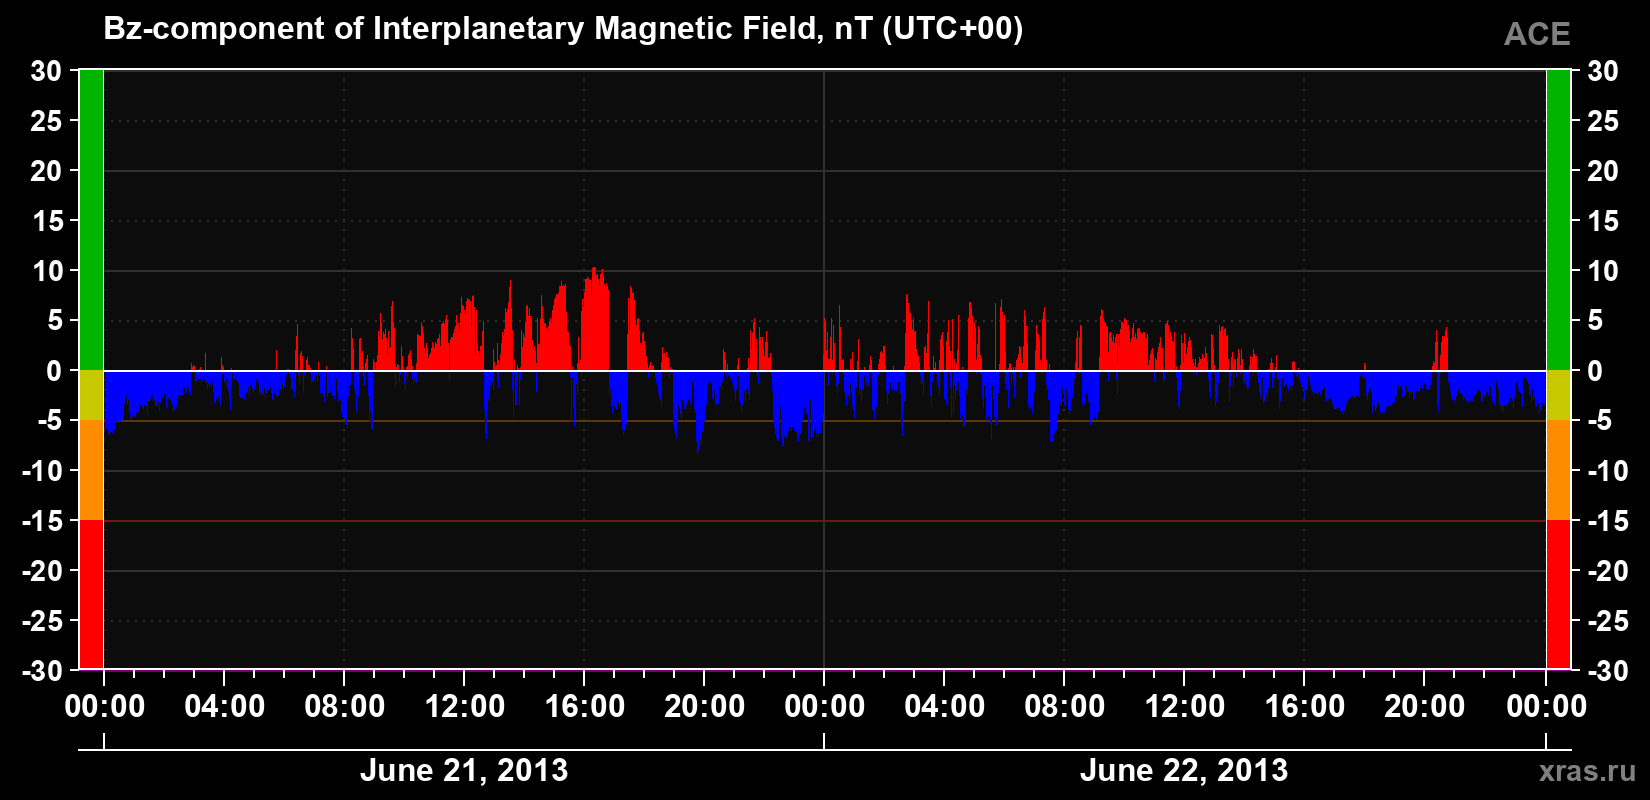Click the 00:00 label ending June 22
Screen dimensions: 1650x800
(x=1546, y=707)
